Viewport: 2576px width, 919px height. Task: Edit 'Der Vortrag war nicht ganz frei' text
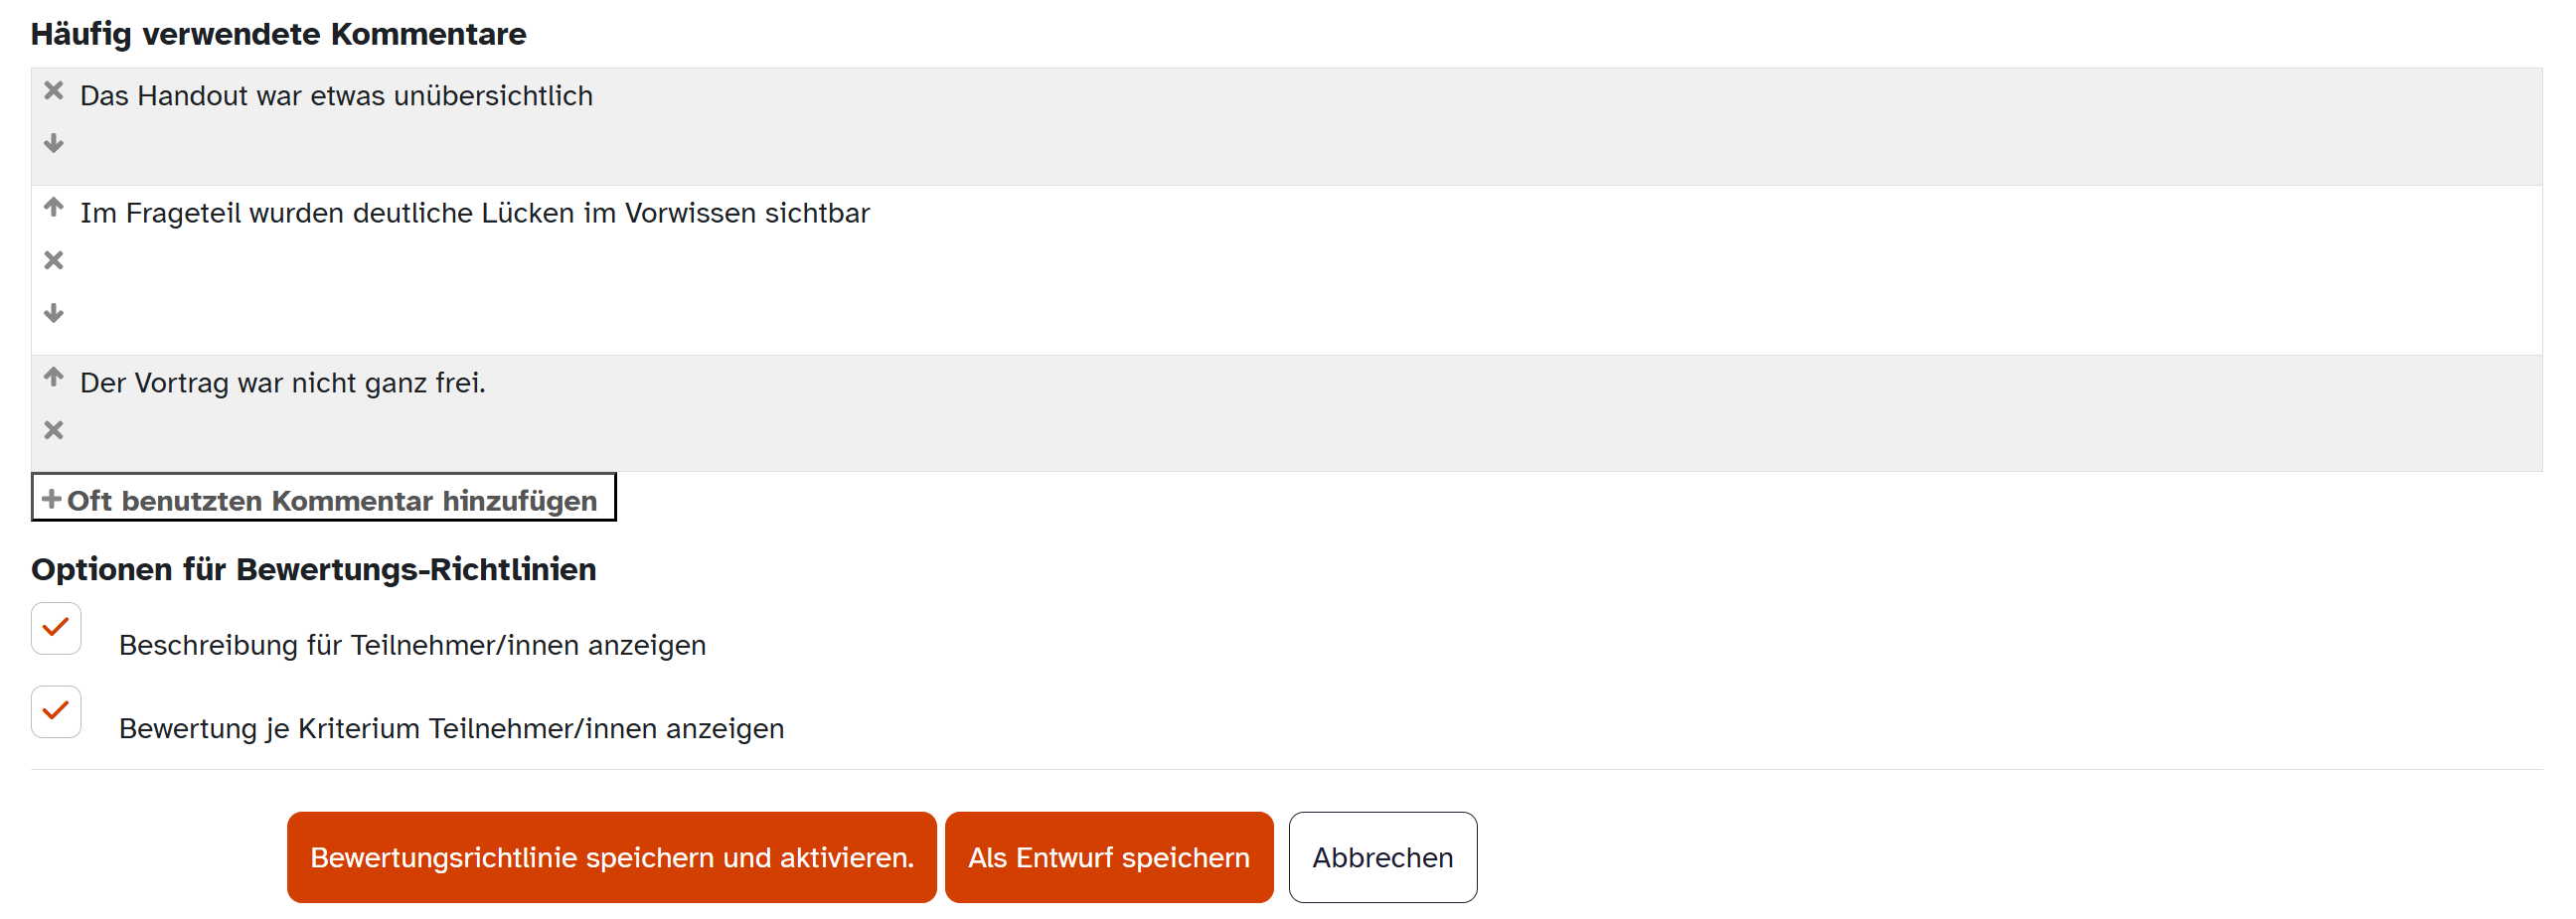coord(283,384)
